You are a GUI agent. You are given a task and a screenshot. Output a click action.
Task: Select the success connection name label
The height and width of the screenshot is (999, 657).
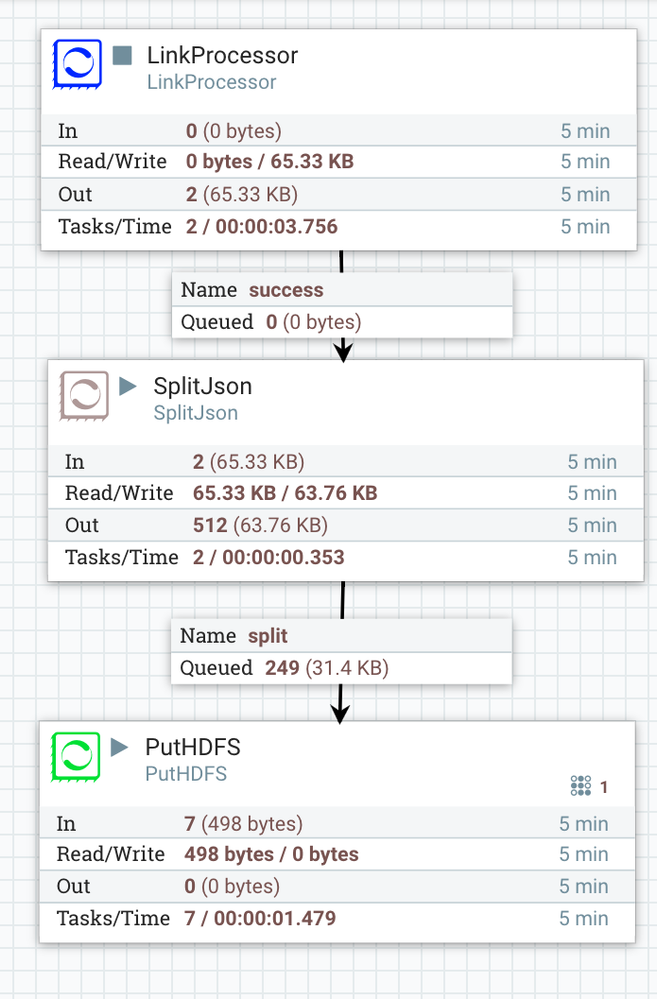tap(286, 290)
